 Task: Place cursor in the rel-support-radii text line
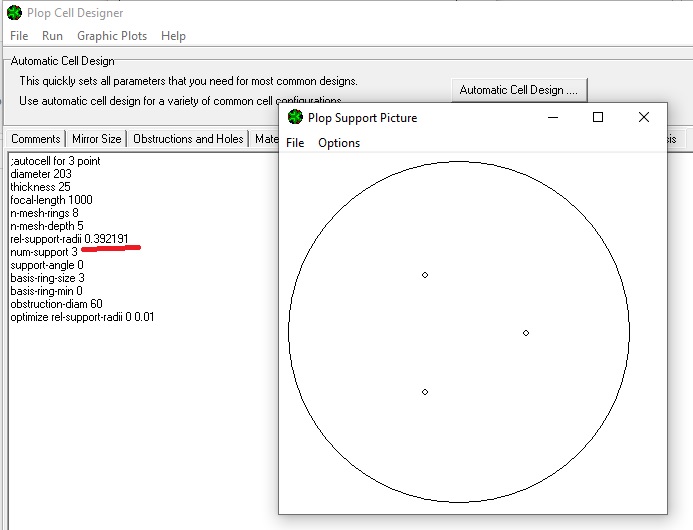(69, 239)
